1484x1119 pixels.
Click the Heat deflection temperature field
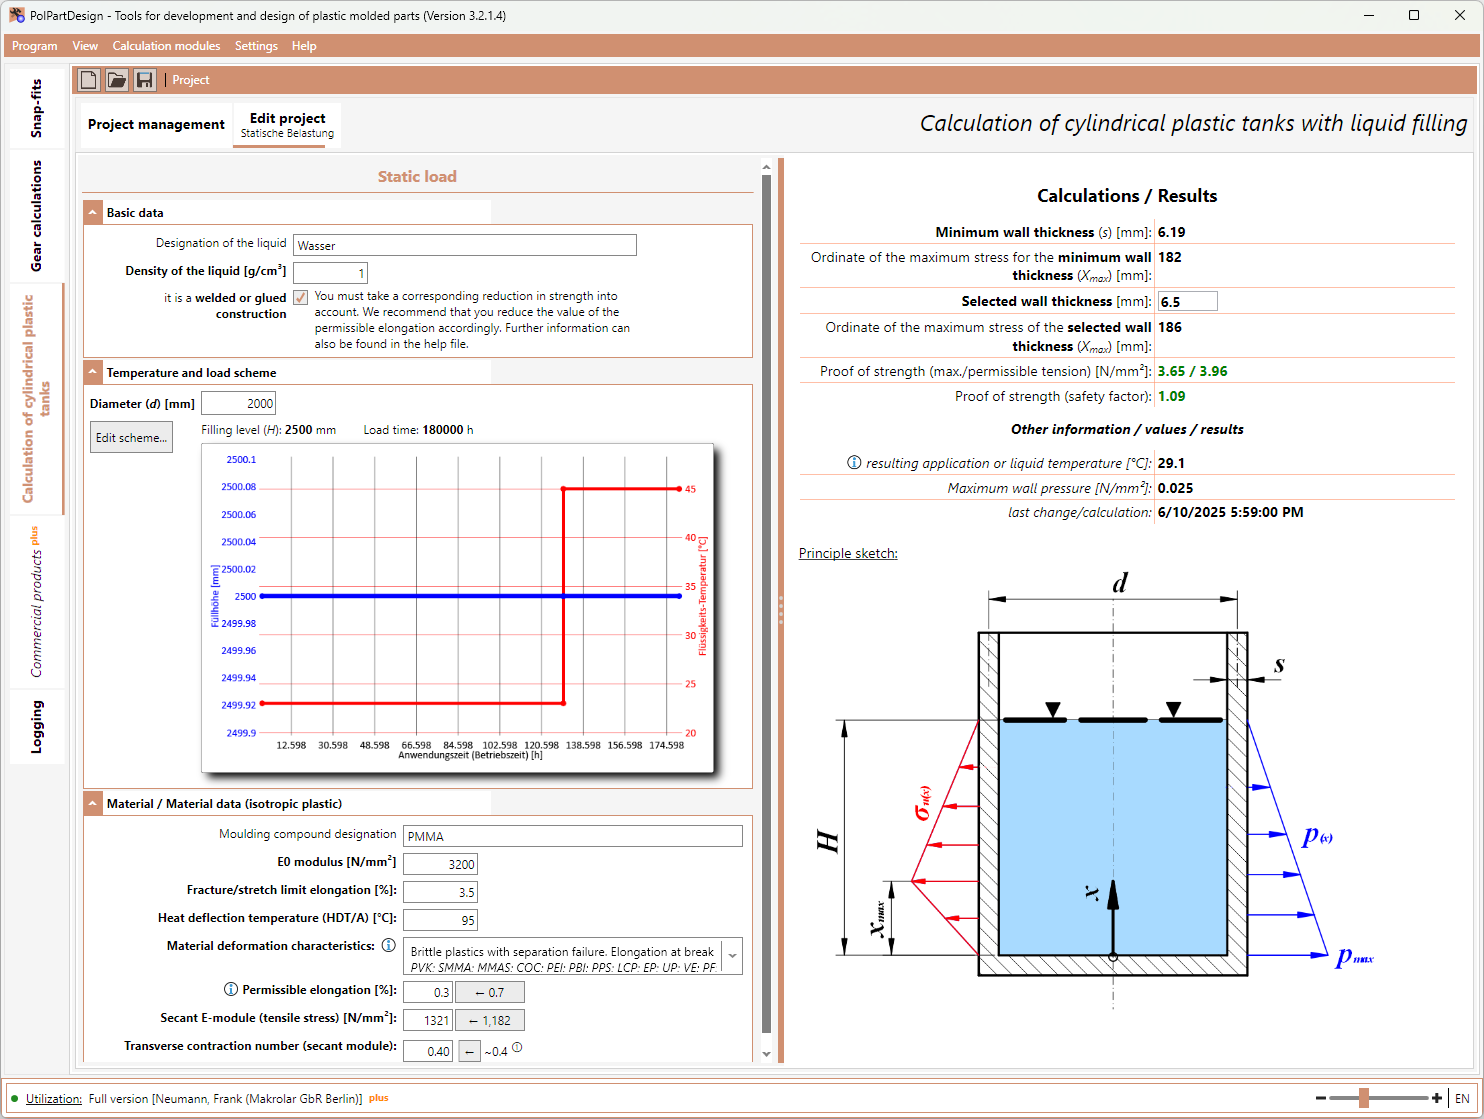(440, 920)
